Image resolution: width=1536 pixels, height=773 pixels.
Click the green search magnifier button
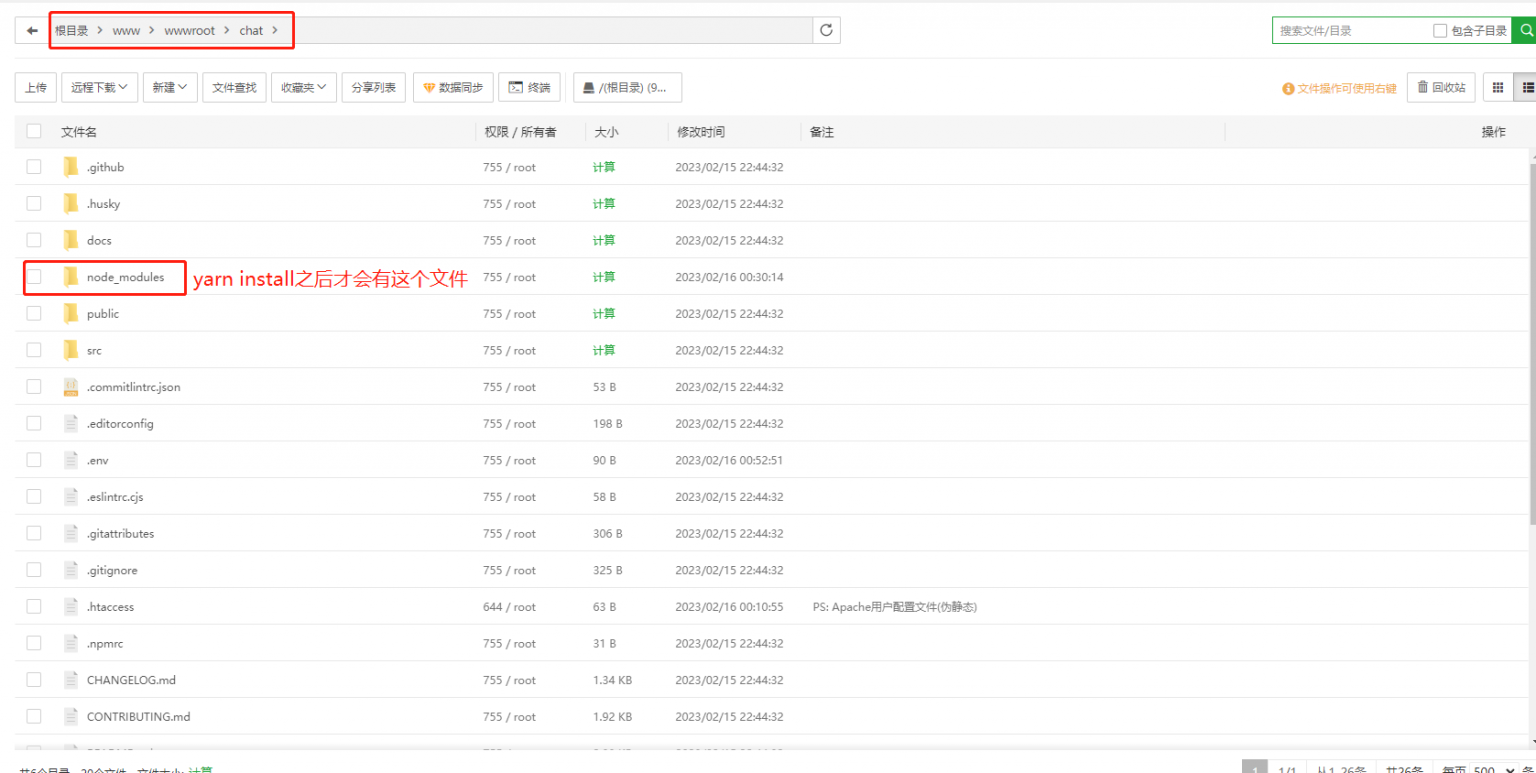(1524, 30)
